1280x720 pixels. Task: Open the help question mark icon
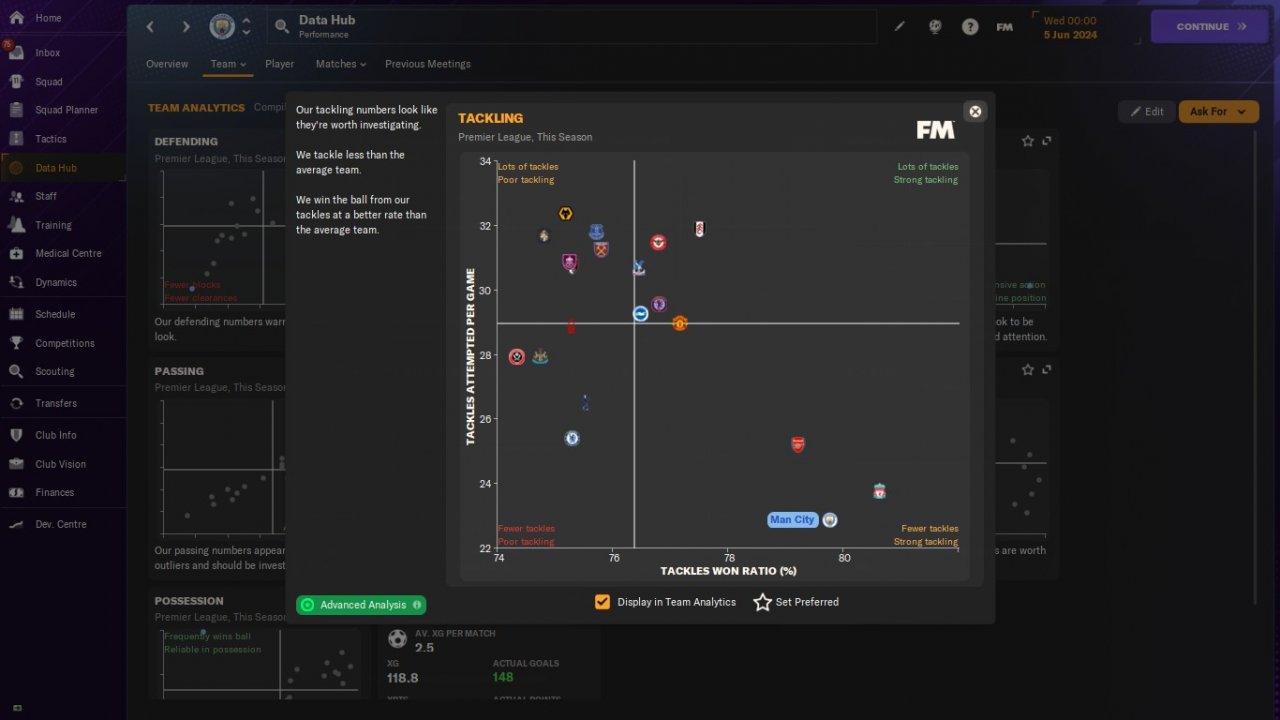pos(970,27)
